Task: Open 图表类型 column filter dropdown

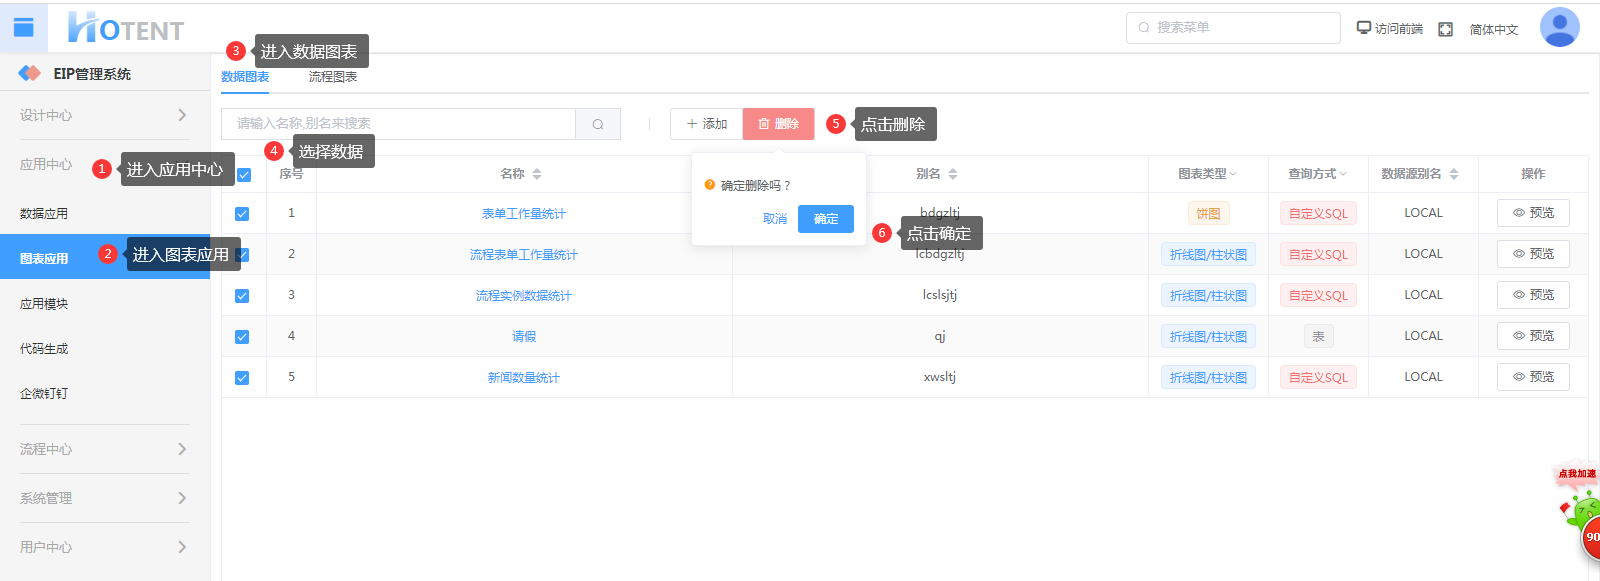Action: (1233, 174)
